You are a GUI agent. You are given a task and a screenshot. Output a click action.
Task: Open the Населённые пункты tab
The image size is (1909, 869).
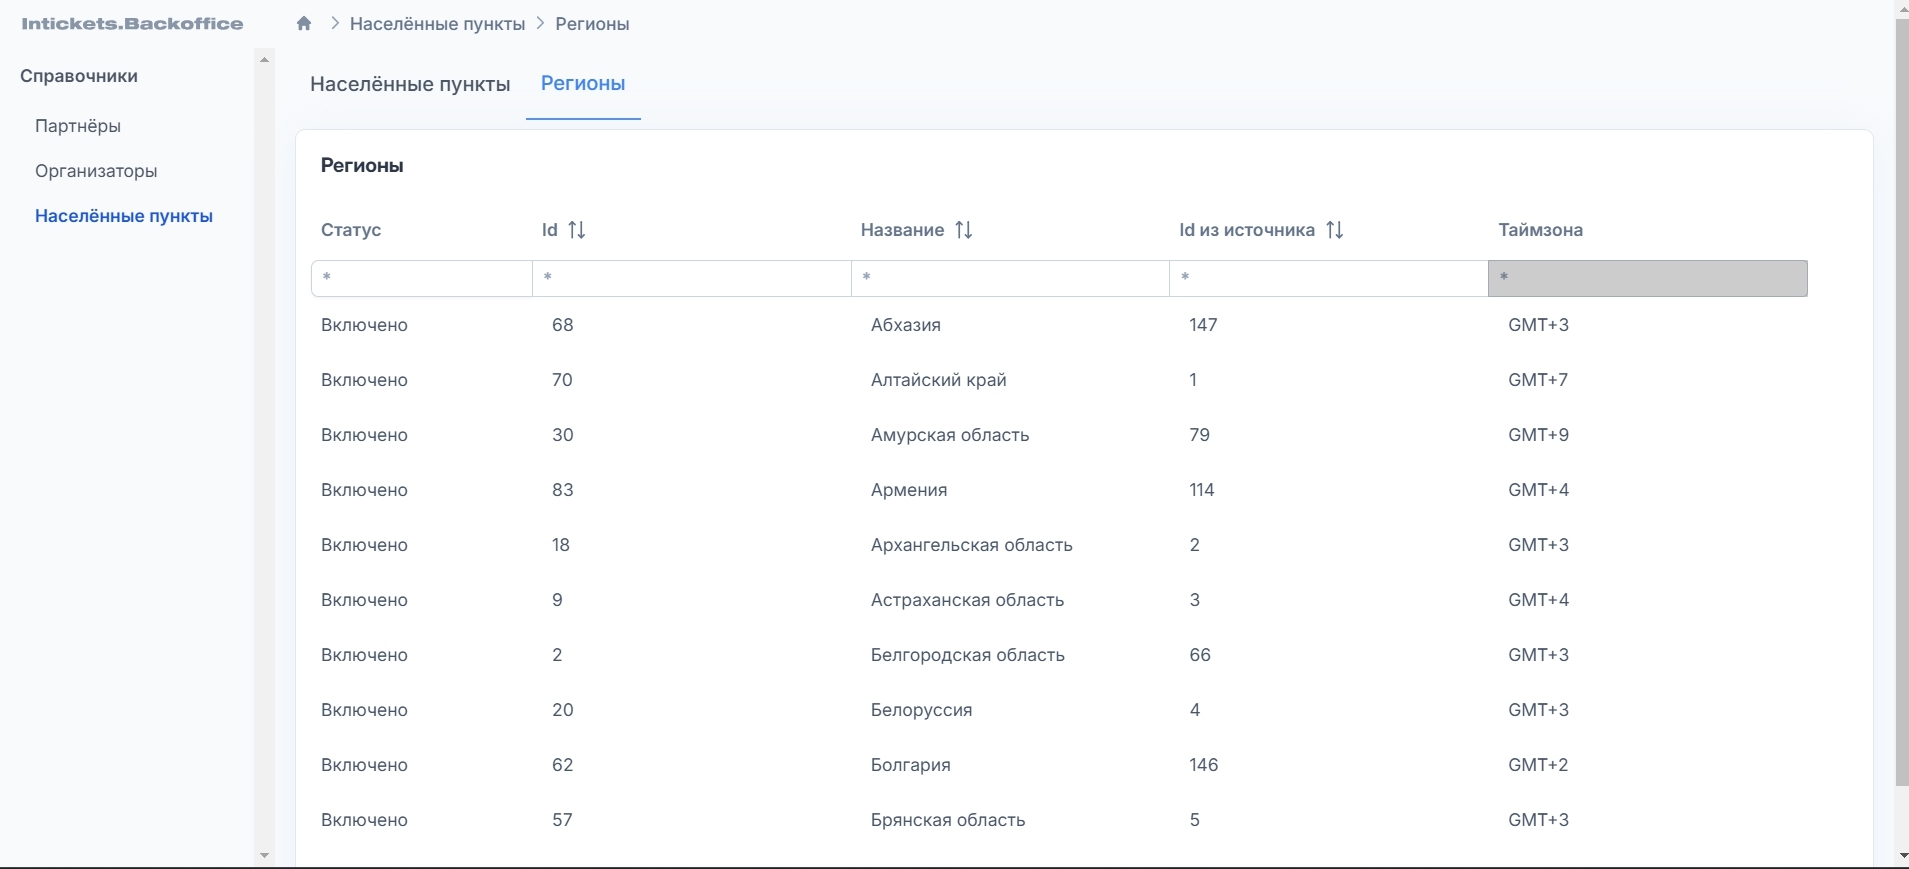pos(410,84)
